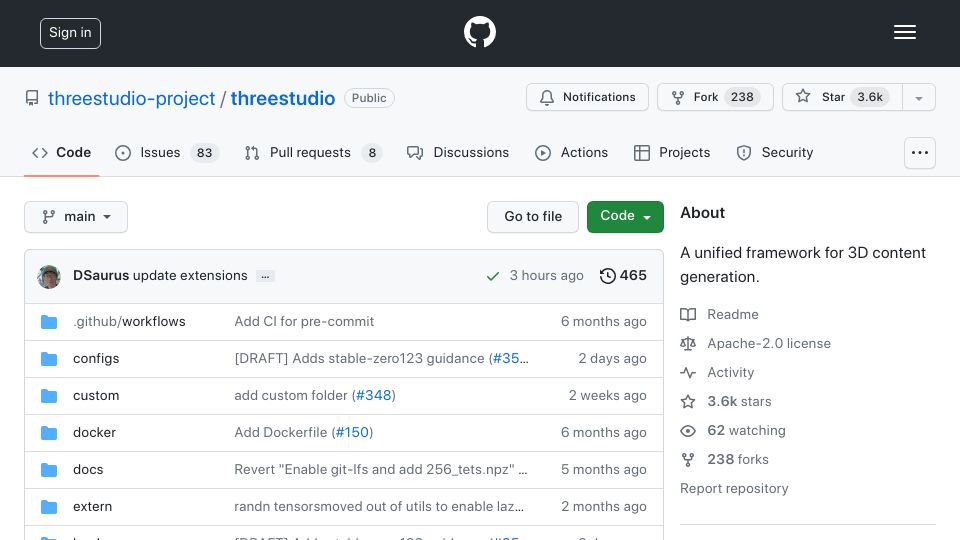Open the configs folder
The height and width of the screenshot is (540, 960).
pos(96,359)
